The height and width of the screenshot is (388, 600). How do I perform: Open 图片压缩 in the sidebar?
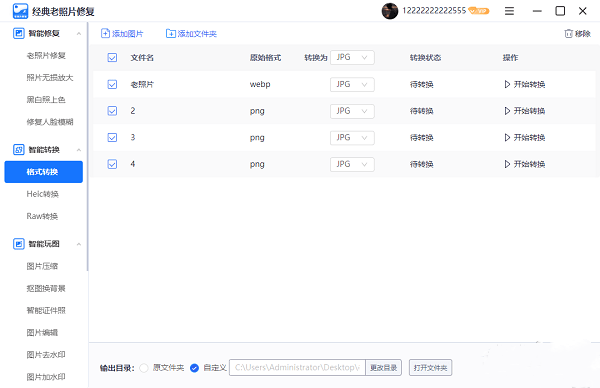pyautogui.click(x=42, y=266)
